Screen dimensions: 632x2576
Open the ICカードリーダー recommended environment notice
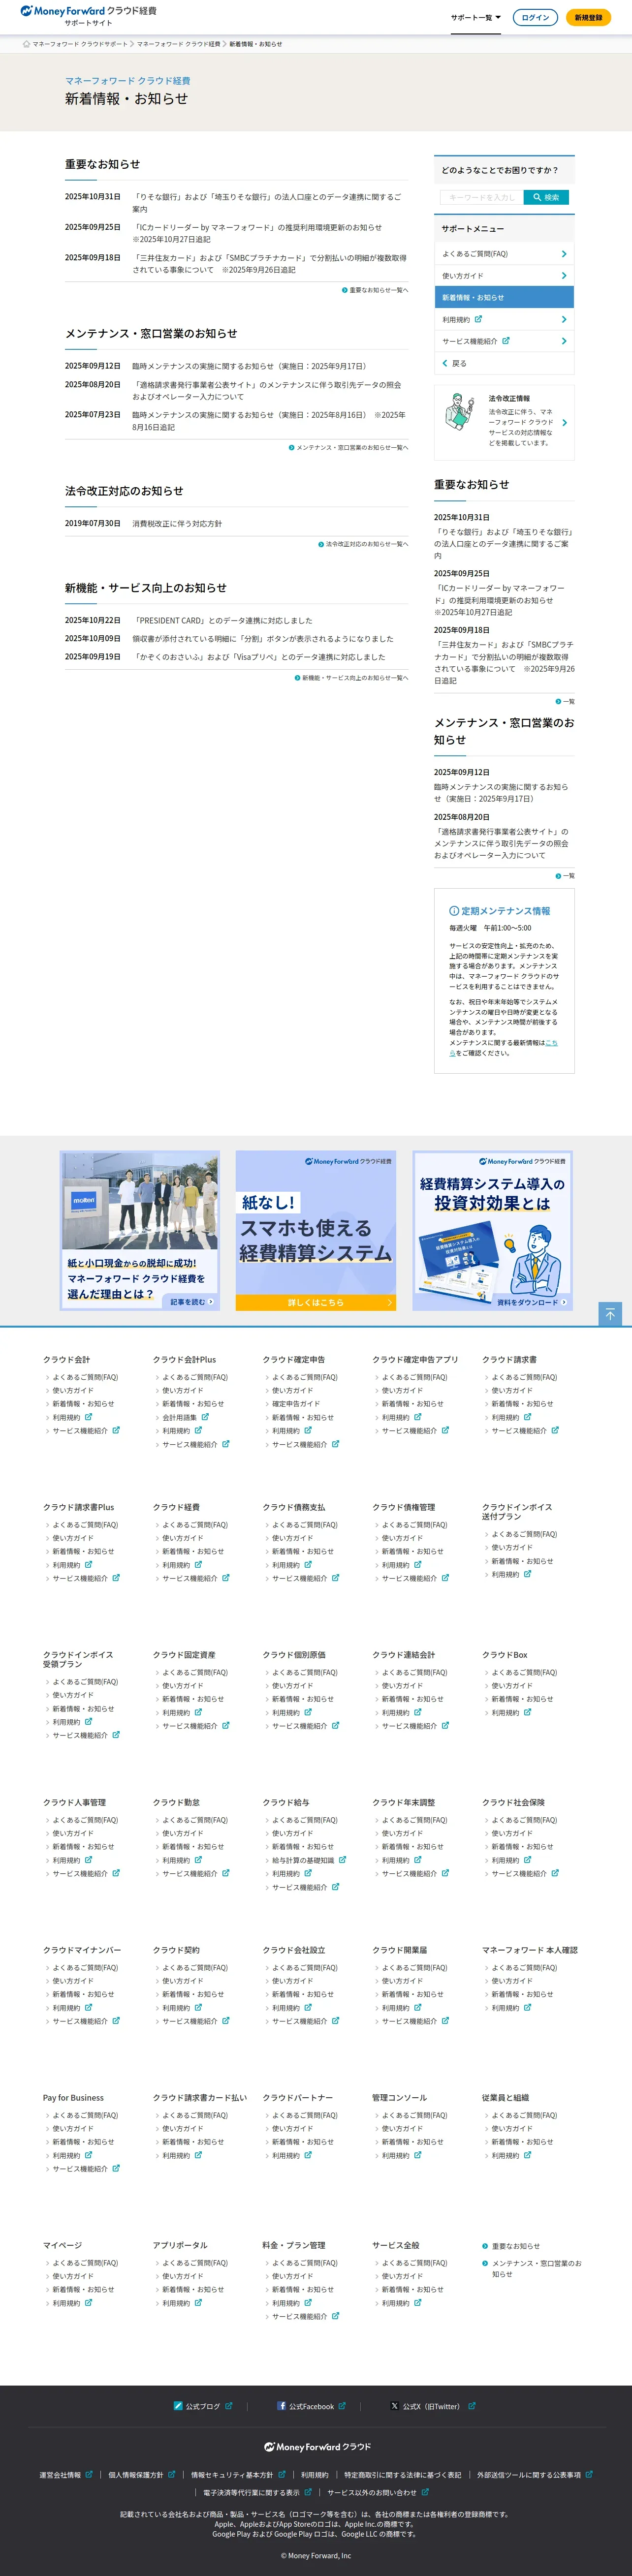point(257,233)
